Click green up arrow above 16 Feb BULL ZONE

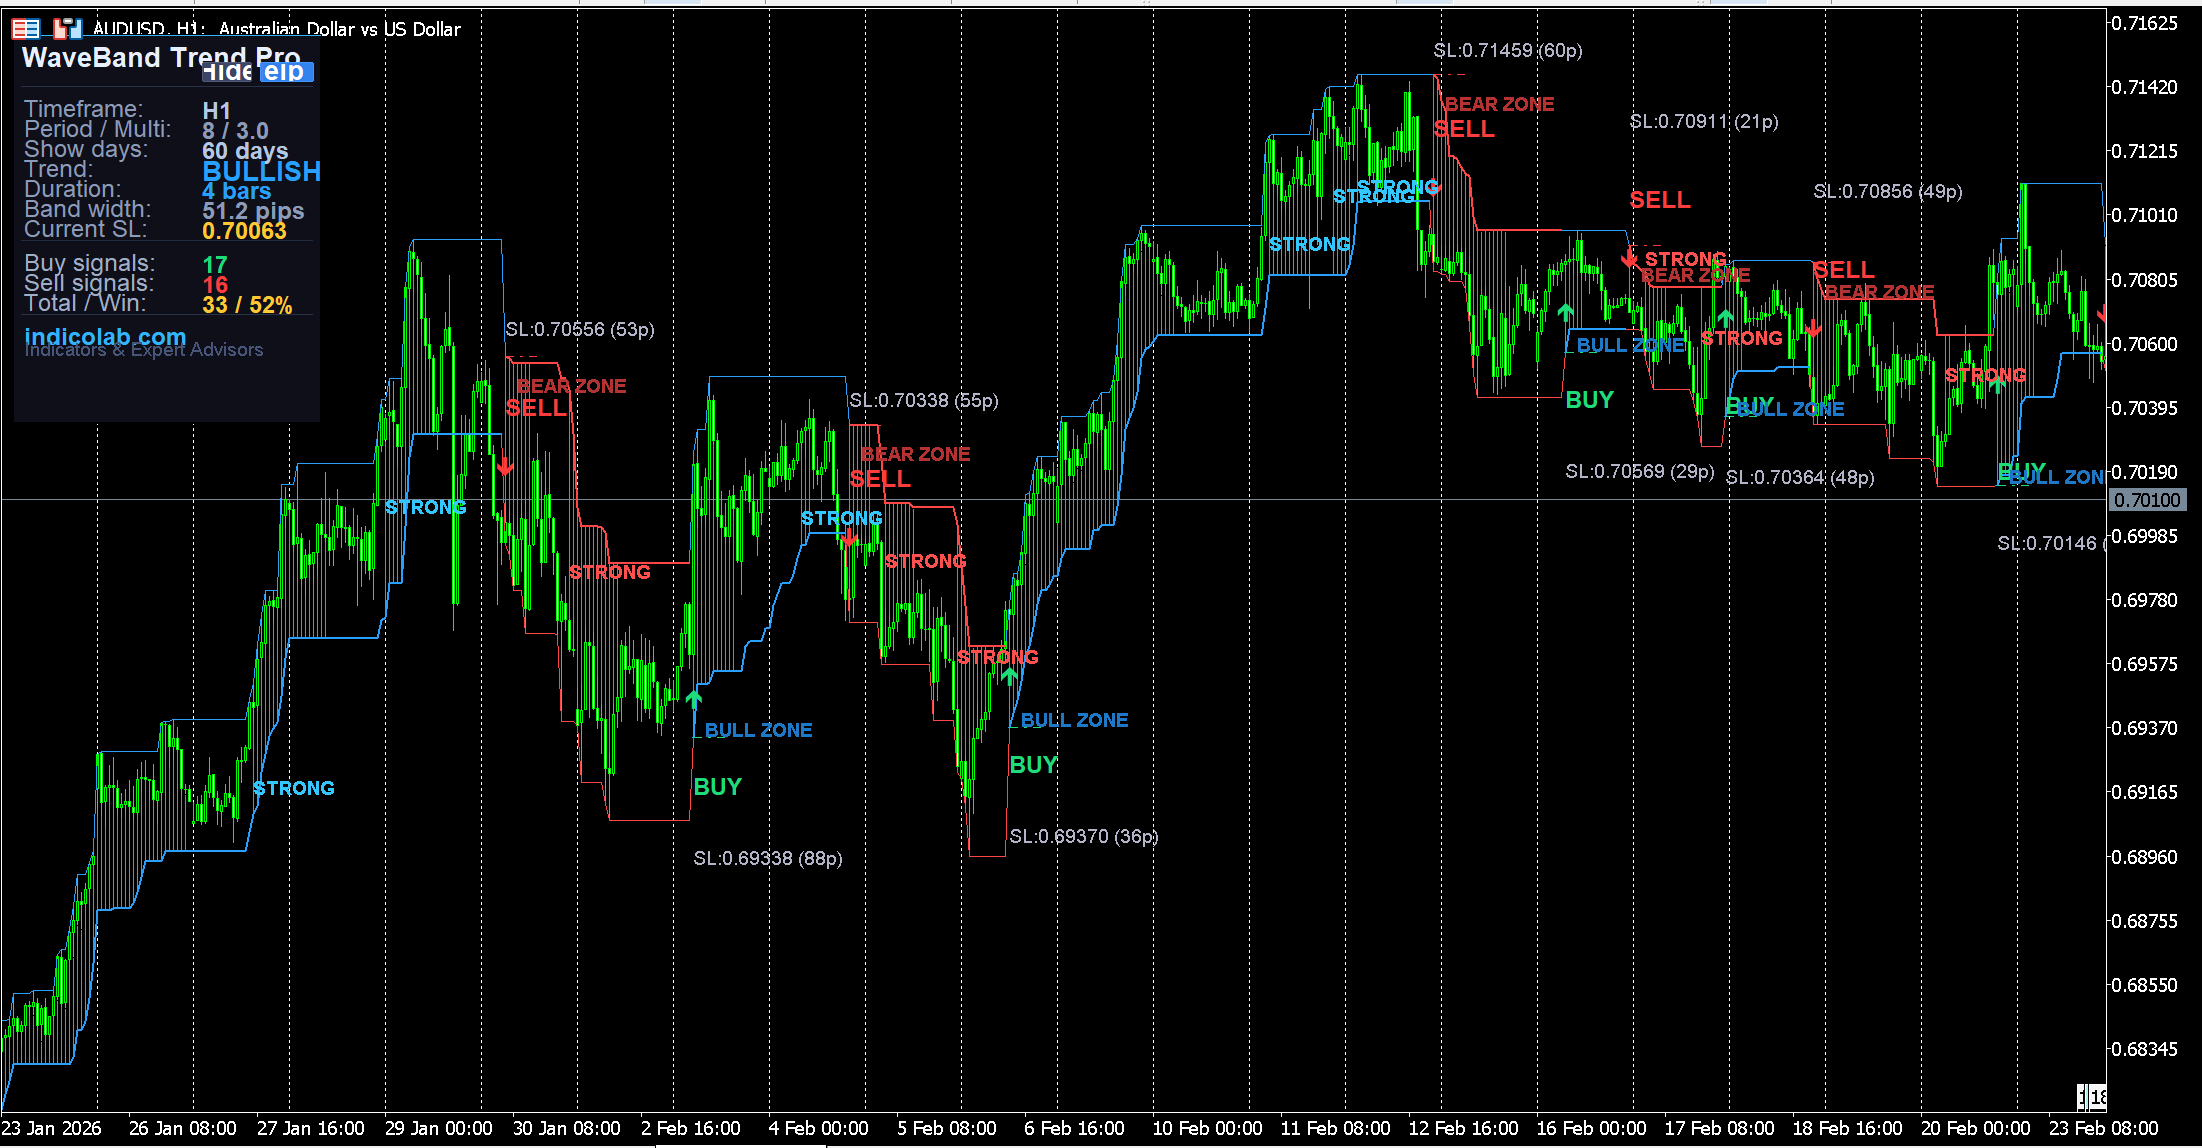1565,312
